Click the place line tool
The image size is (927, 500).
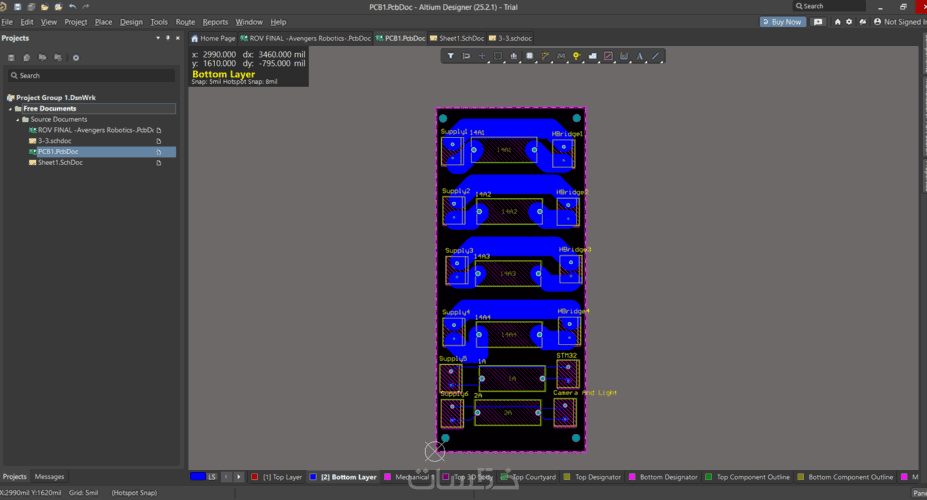point(656,56)
